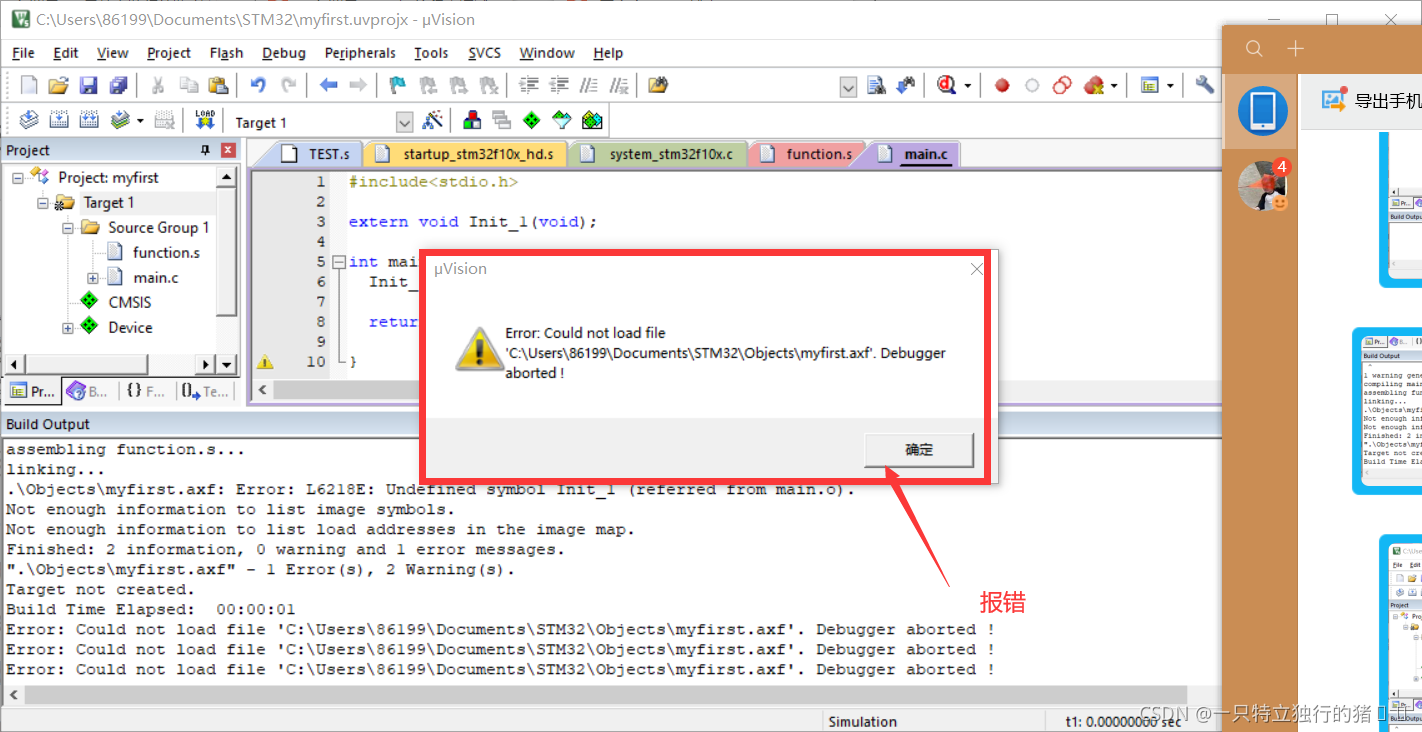This screenshot has width=1422, height=732.
Task: Click the phone icon in the side window
Action: [1262, 111]
